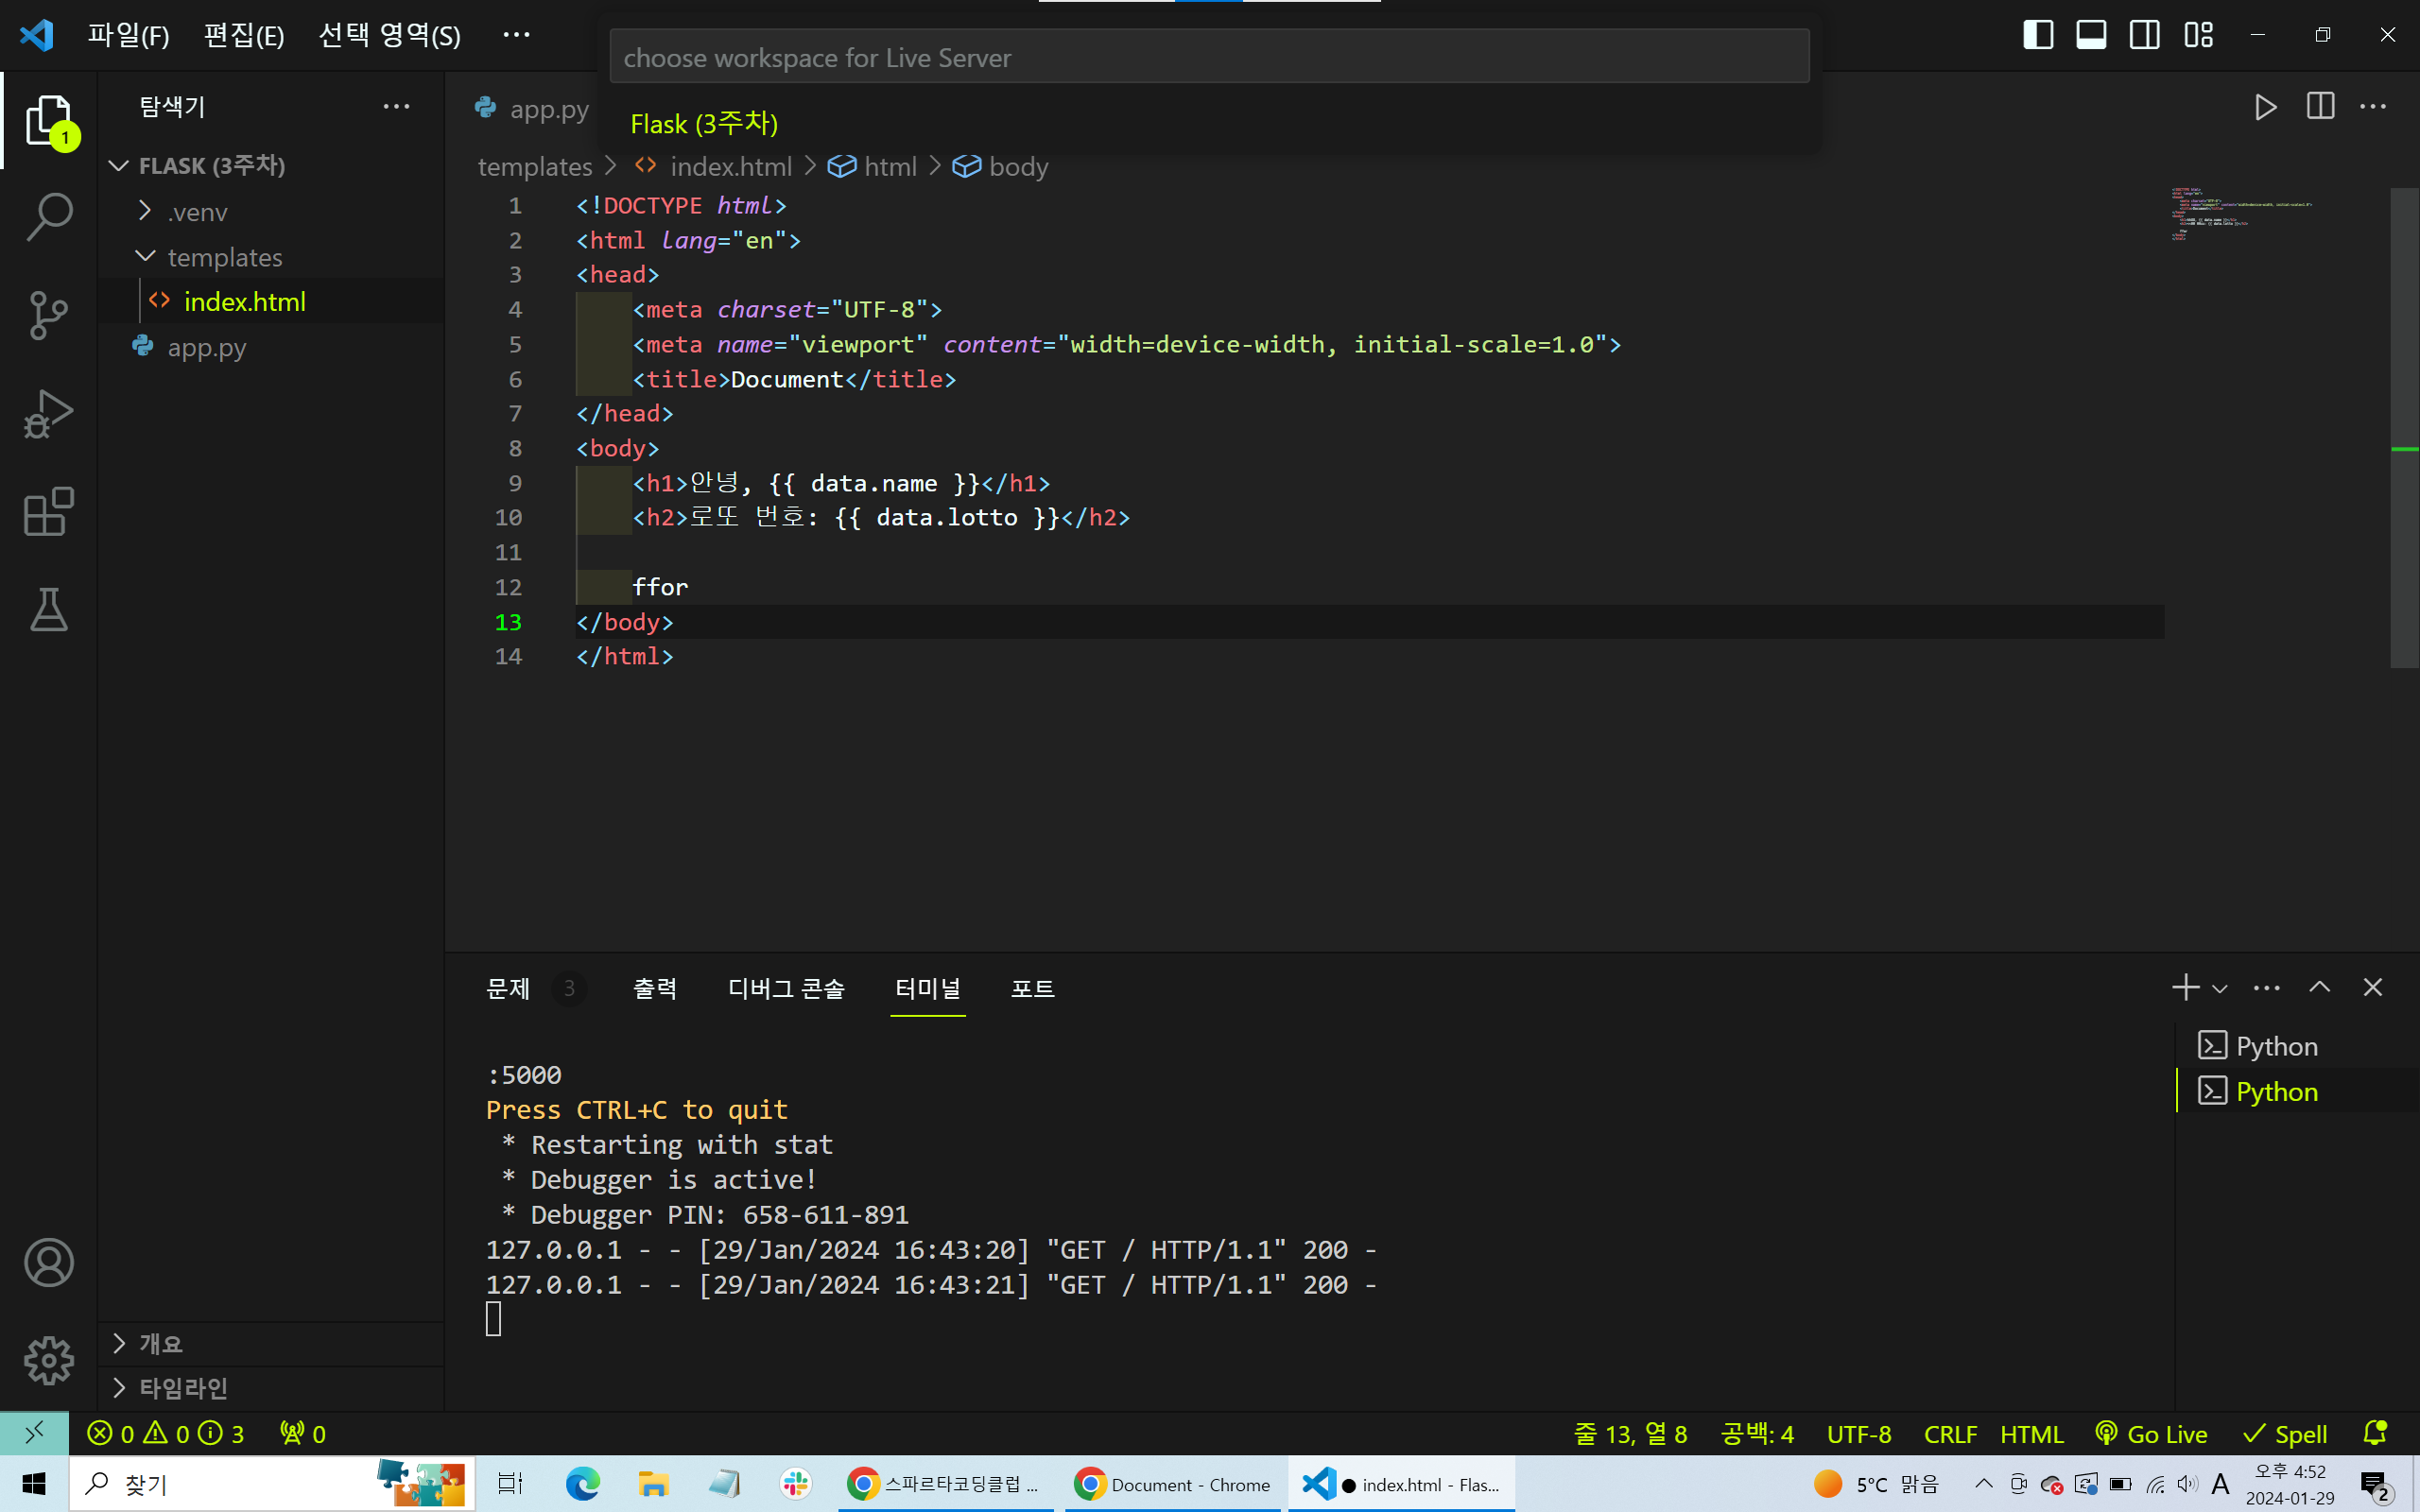Open the 편집(E) menu
The image size is (2420, 1512).
tap(244, 35)
